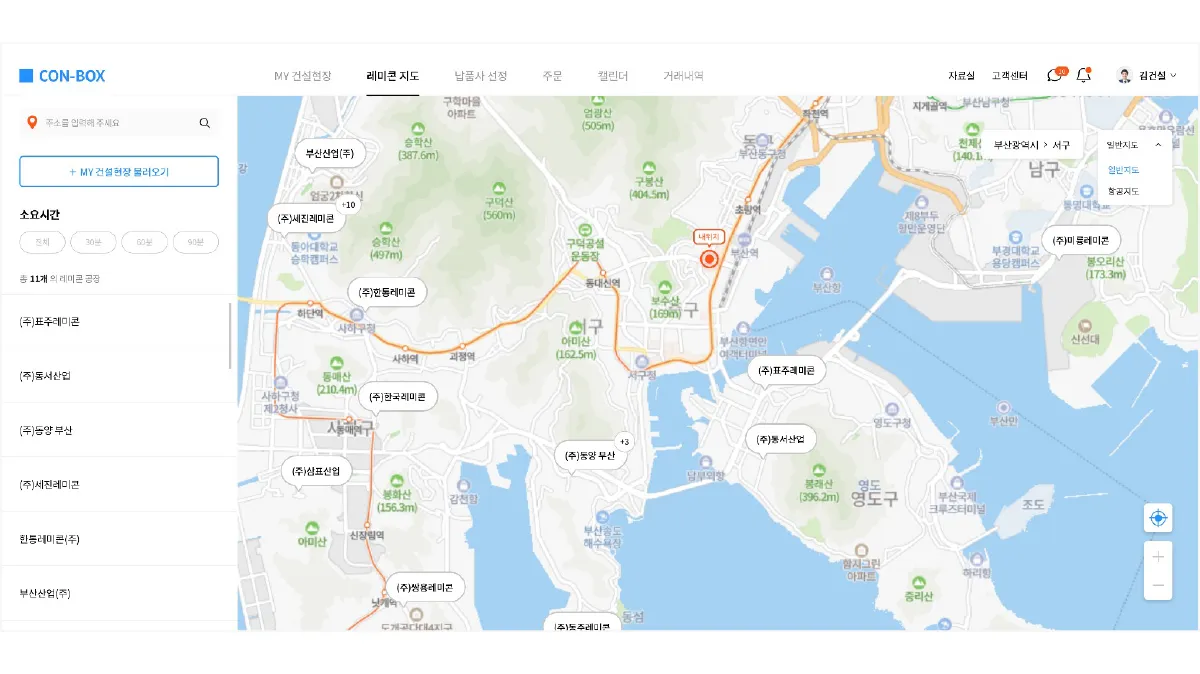This screenshot has height=674, width=1200.
Task: Click the 김건설 profile avatar picture
Action: click(1124, 76)
